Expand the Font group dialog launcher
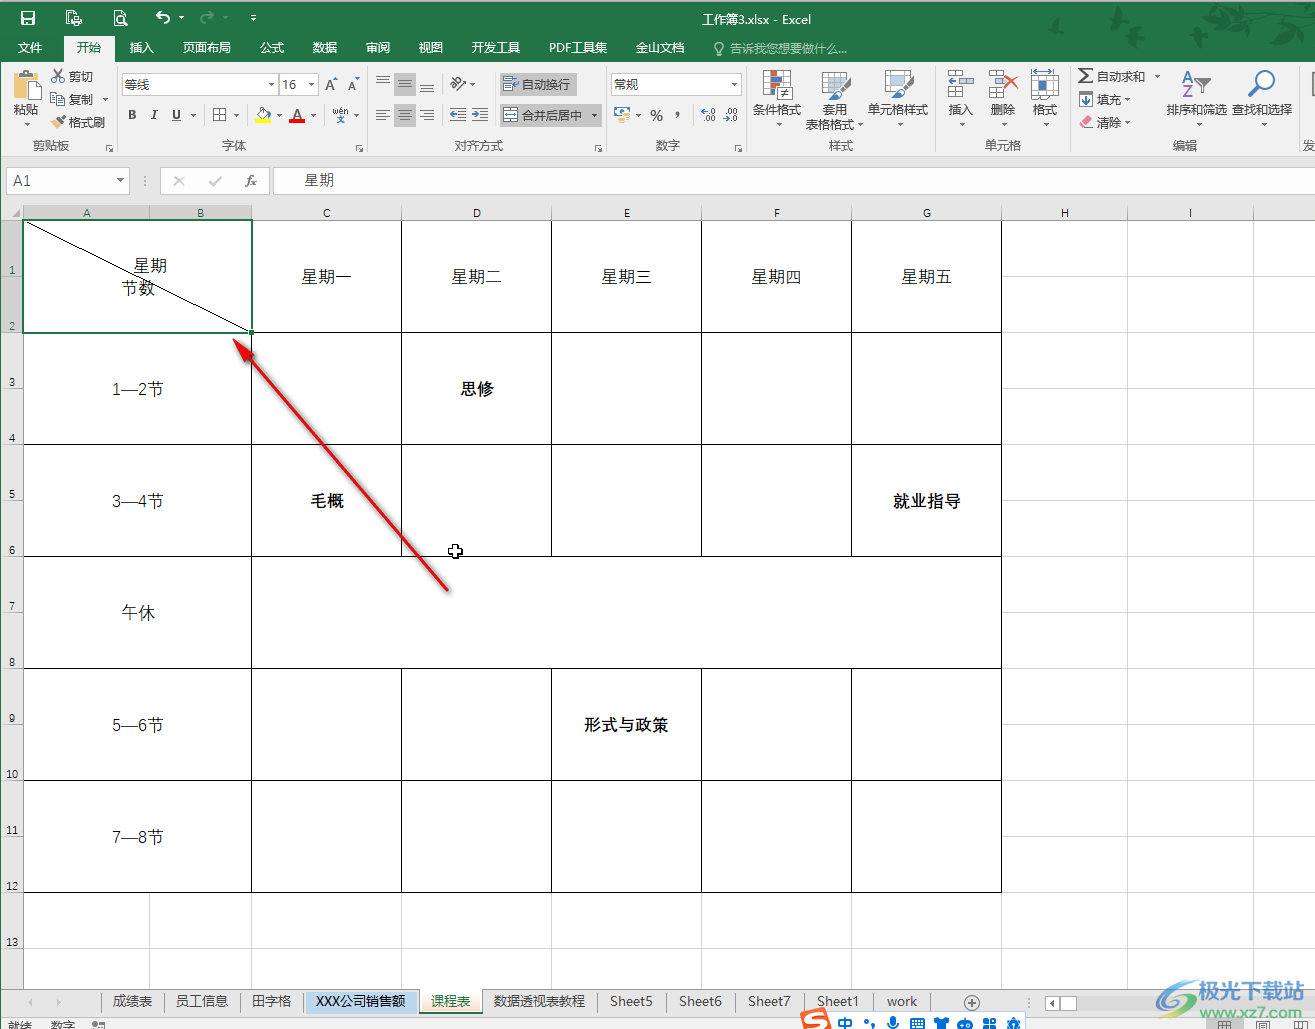1315x1029 pixels. 359,148
